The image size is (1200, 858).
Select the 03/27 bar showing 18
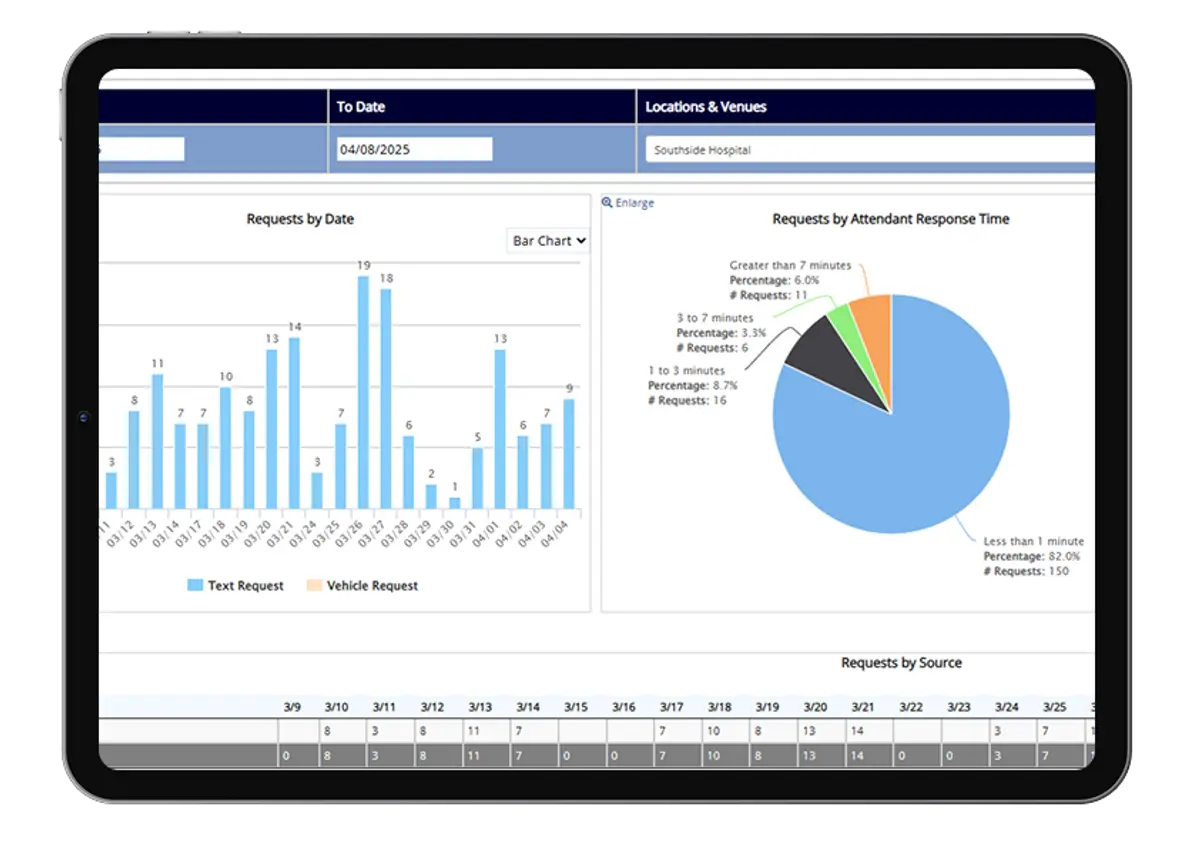coord(386,398)
